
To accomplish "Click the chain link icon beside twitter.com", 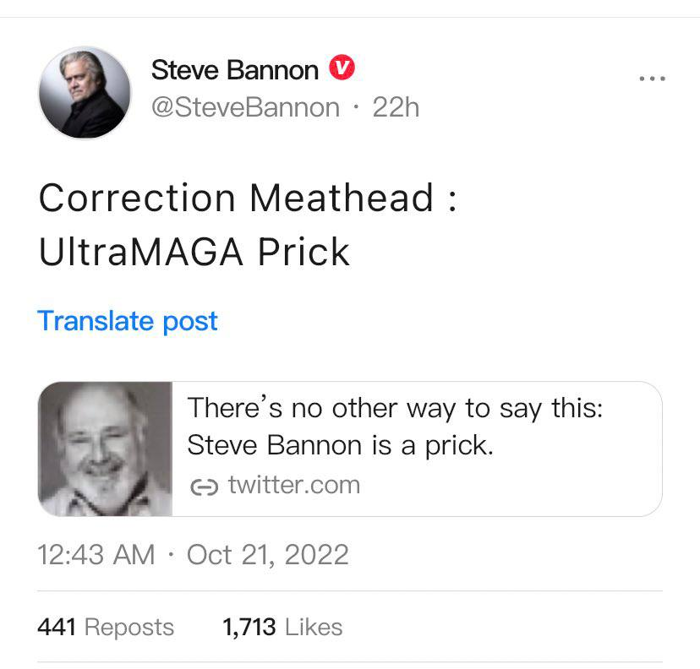I will (x=204, y=486).
